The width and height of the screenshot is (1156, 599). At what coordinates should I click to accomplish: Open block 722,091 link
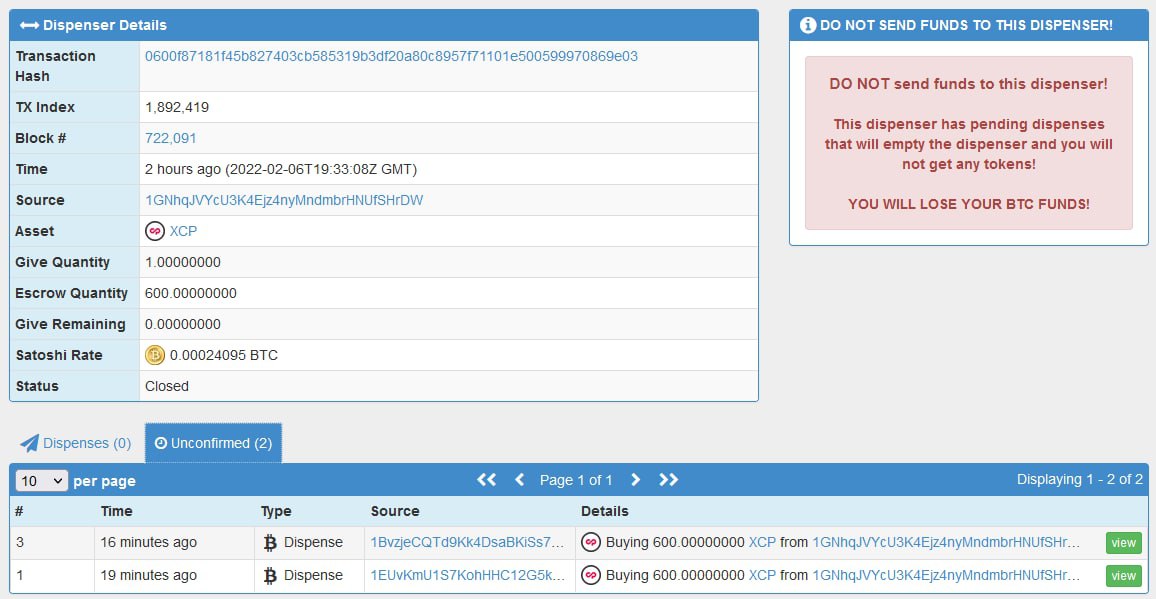(x=170, y=138)
